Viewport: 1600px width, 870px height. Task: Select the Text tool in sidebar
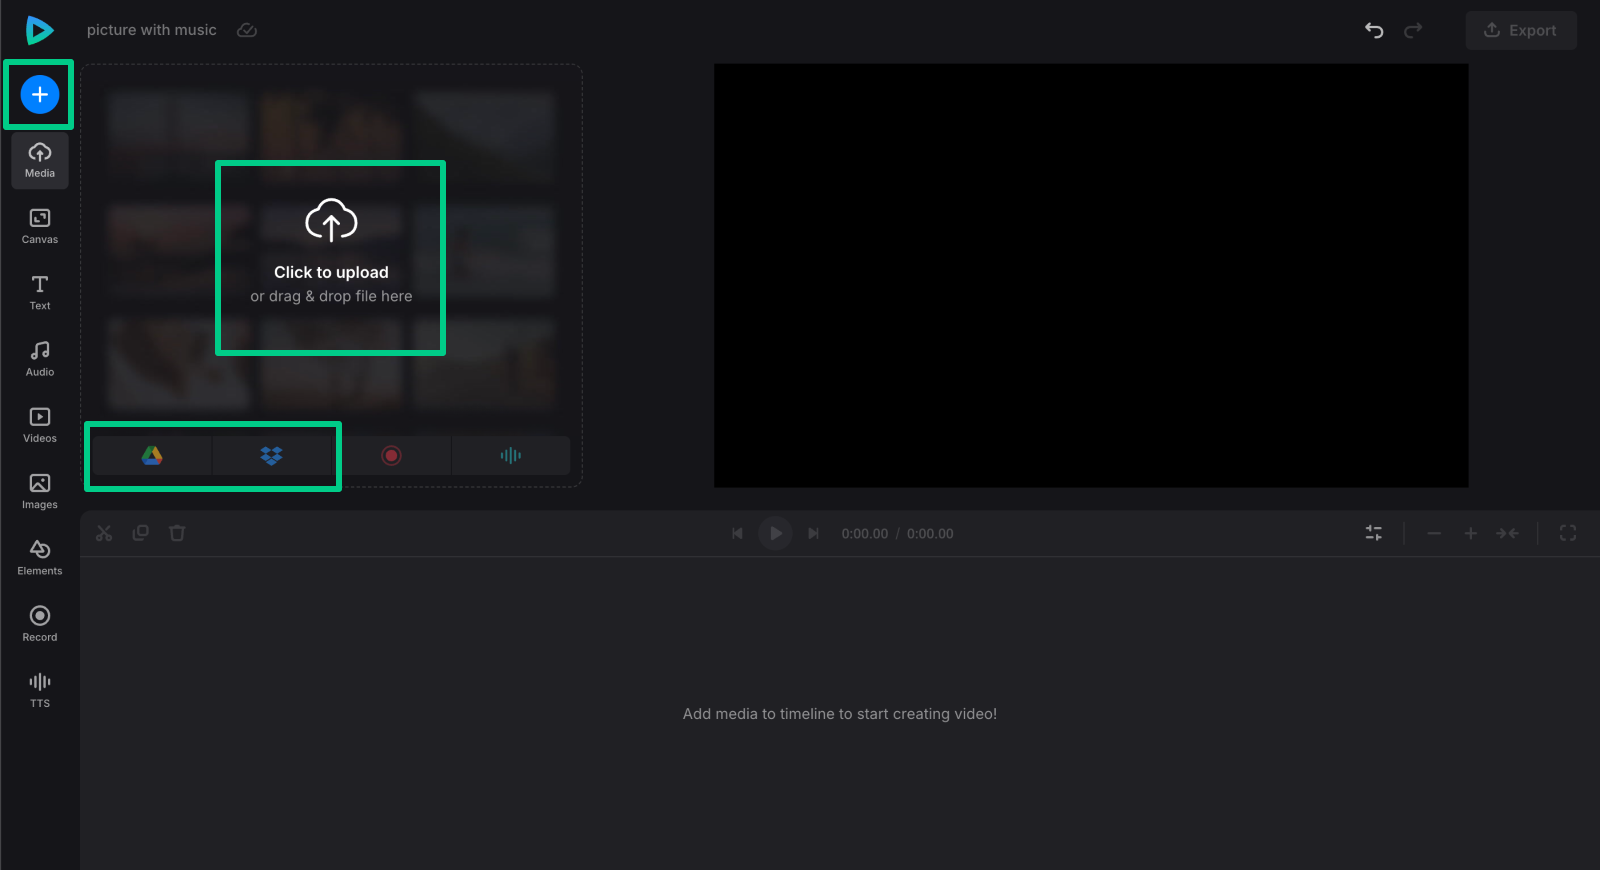click(x=40, y=292)
